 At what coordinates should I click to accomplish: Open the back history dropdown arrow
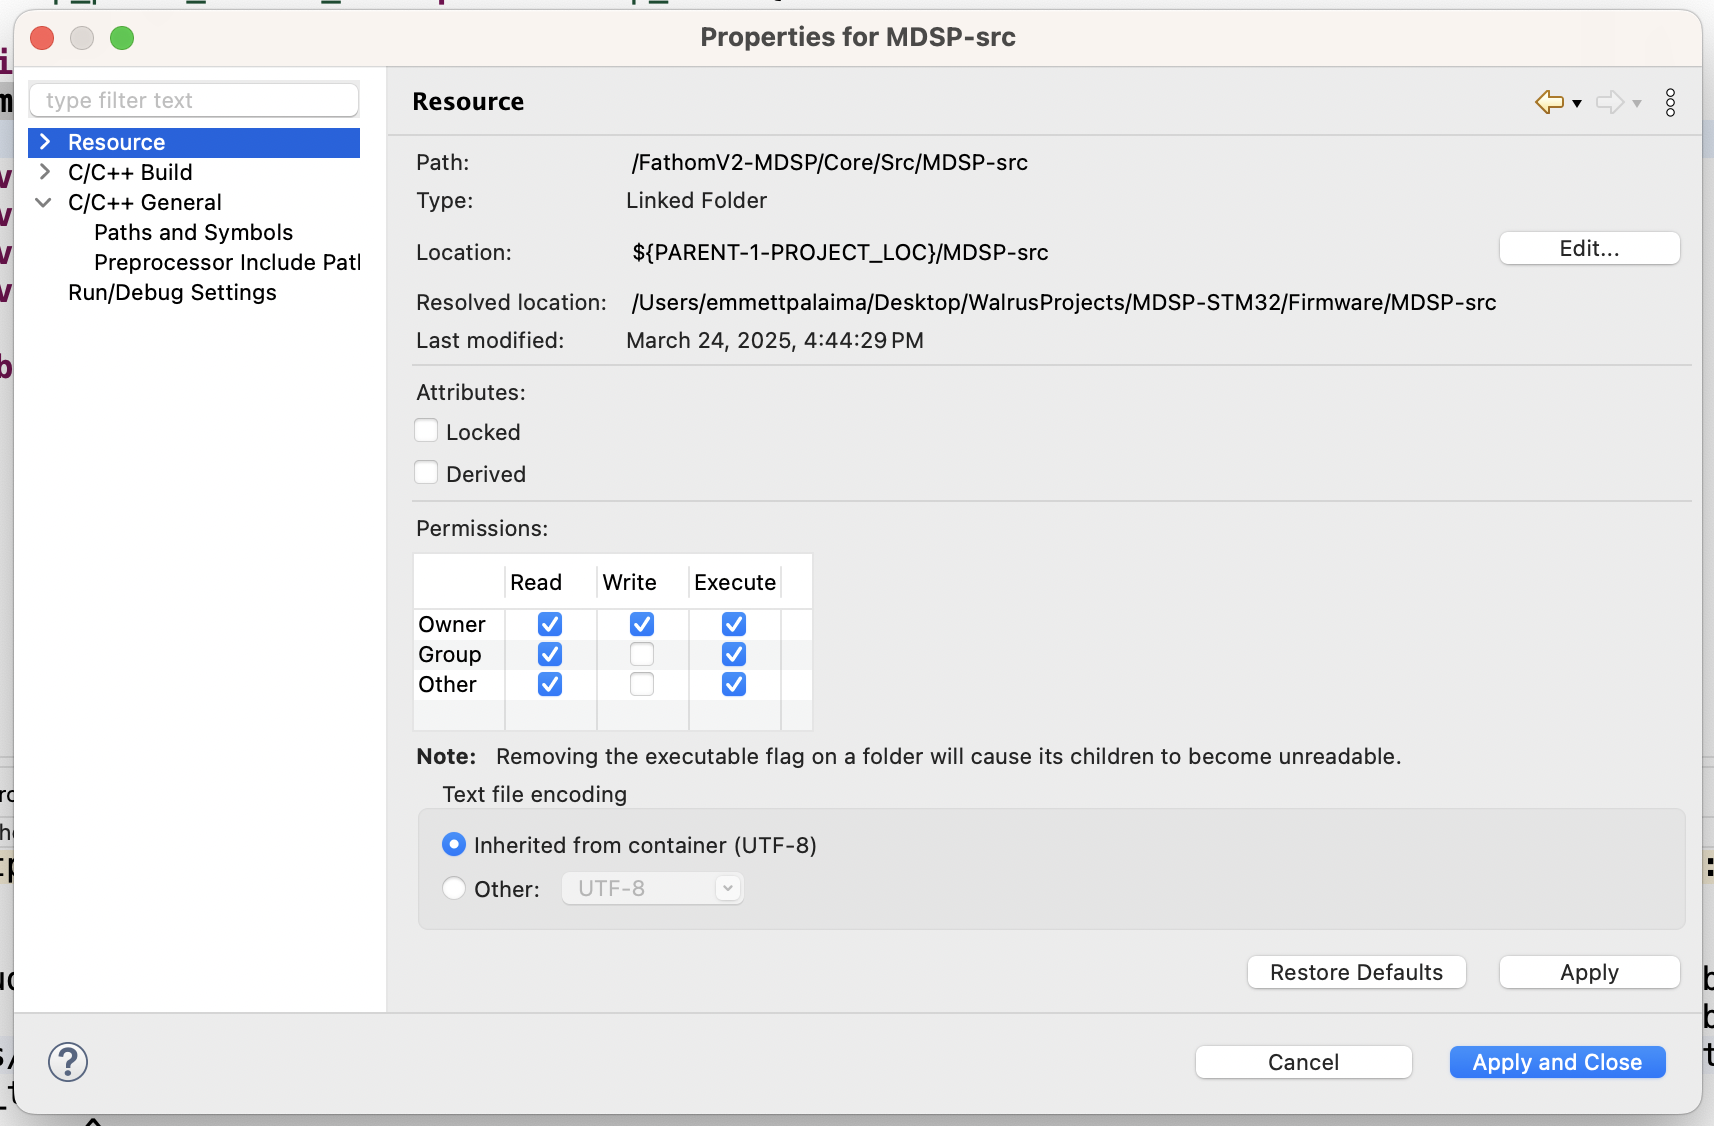click(x=1577, y=103)
